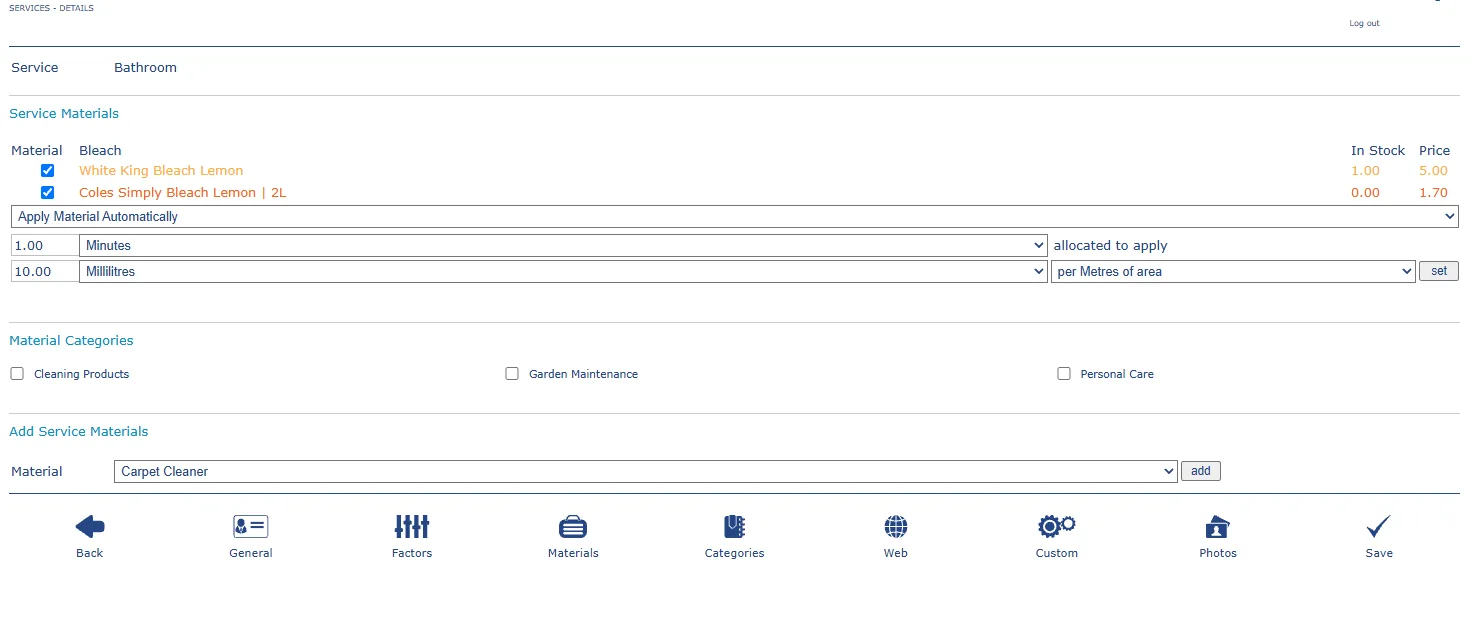
Task: Open the Millilitres unit dropdown
Action: pyautogui.click(x=563, y=272)
